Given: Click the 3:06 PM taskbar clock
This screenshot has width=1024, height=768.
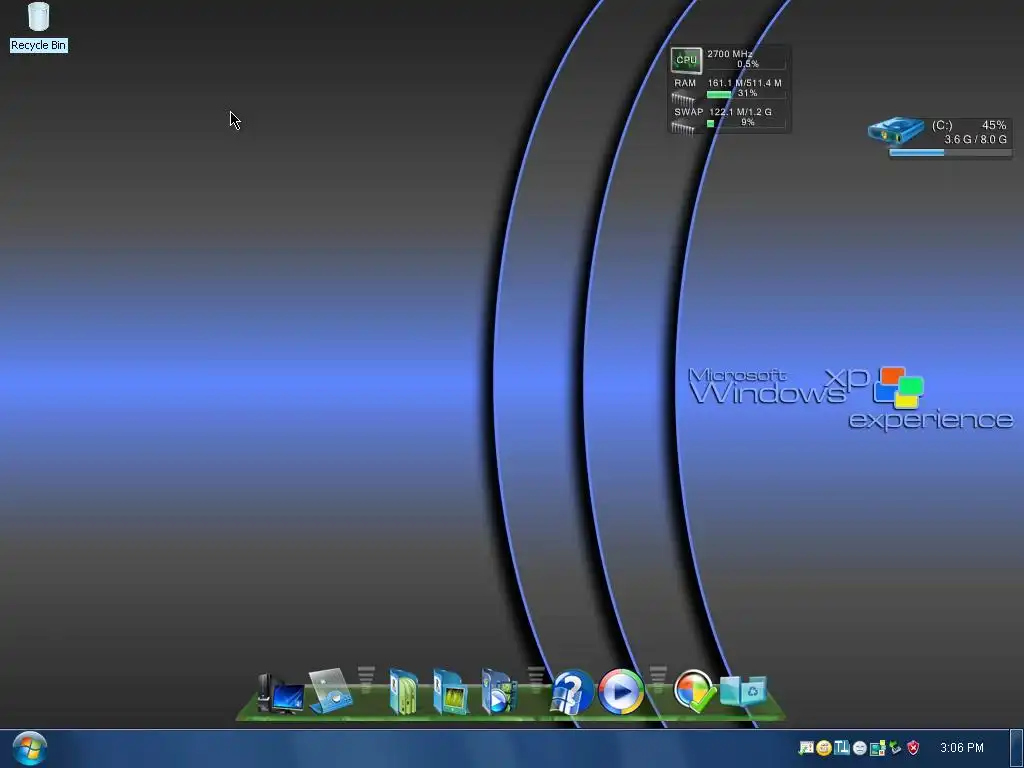Looking at the screenshot, I should (961, 748).
